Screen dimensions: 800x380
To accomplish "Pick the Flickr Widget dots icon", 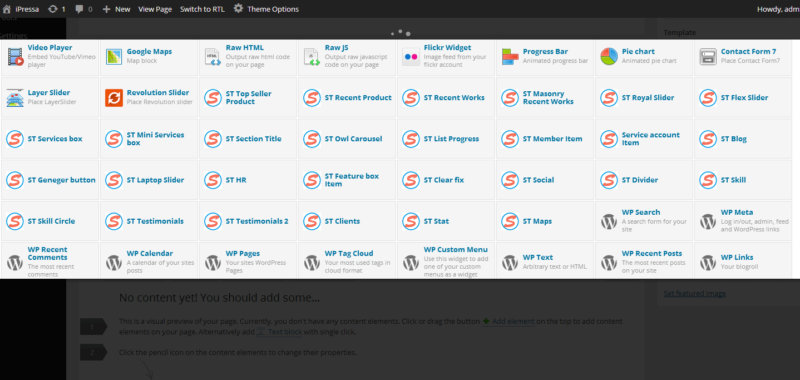I will pos(411,56).
